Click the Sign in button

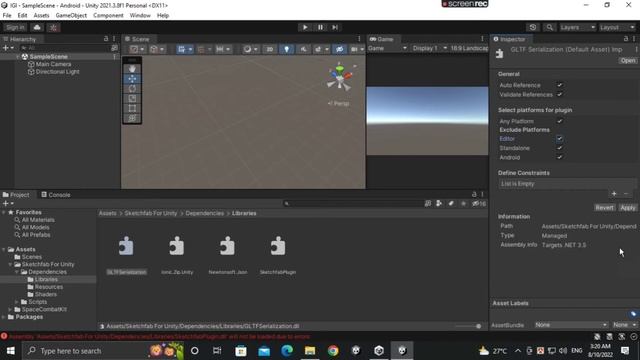[x=15, y=27]
